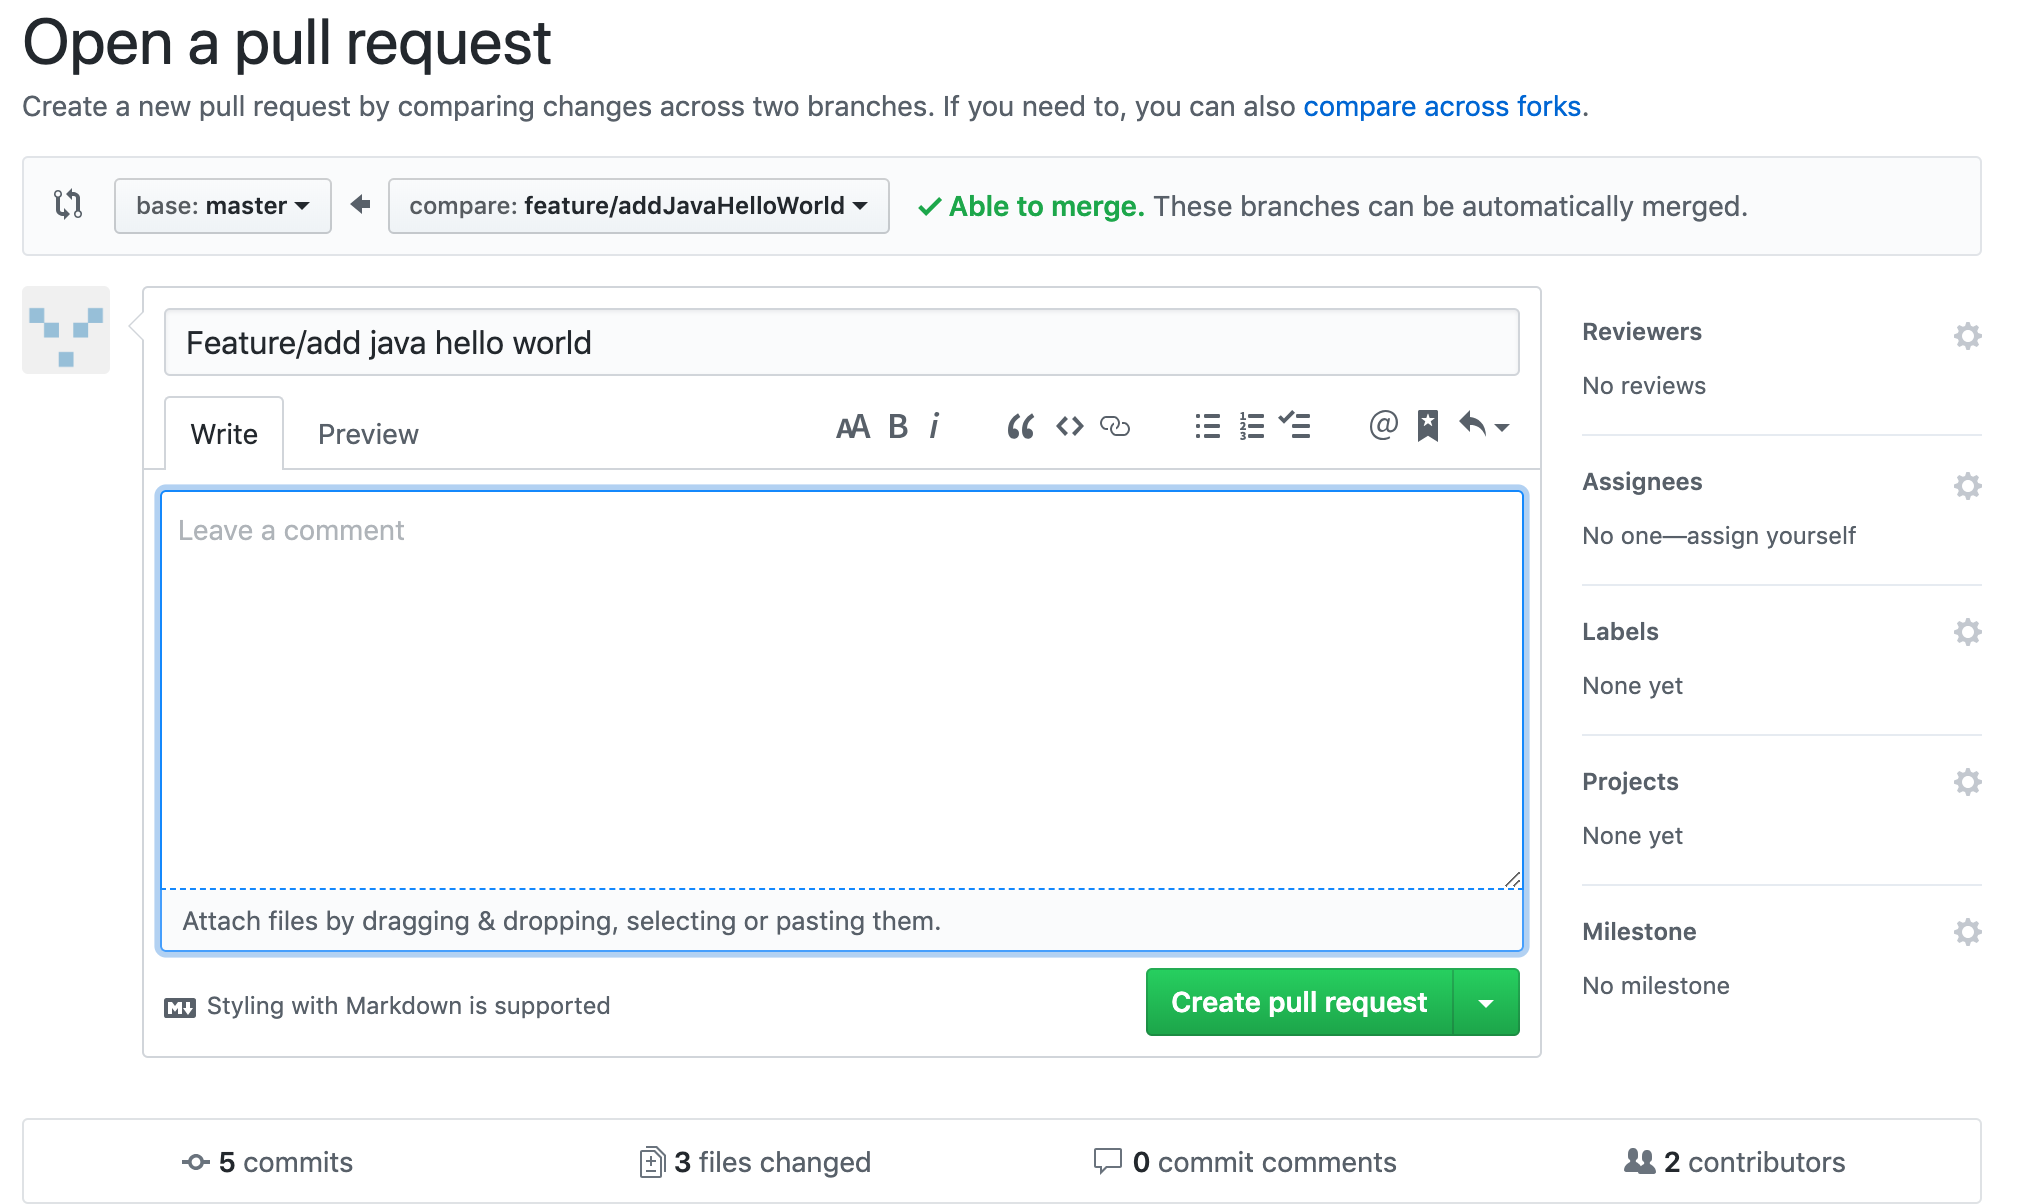
Task: View the 5 commits tab
Action: coord(268,1162)
